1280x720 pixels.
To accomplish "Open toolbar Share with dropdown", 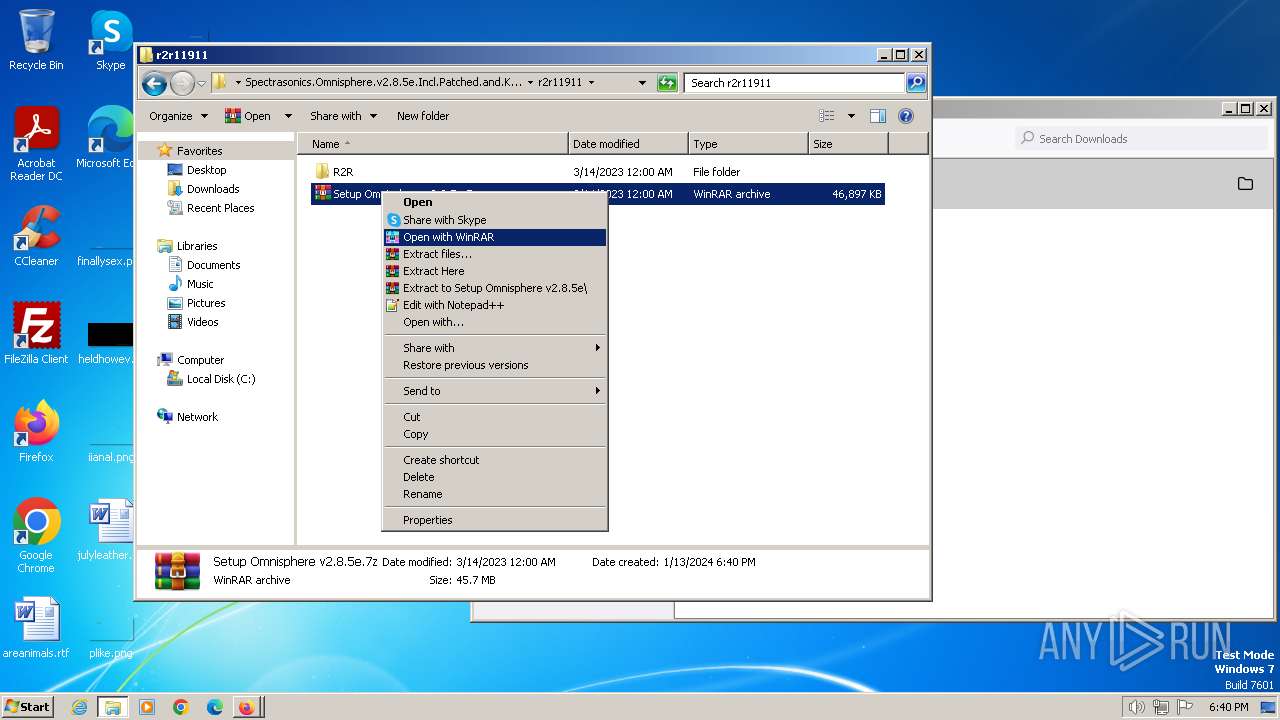I will coord(343,116).
